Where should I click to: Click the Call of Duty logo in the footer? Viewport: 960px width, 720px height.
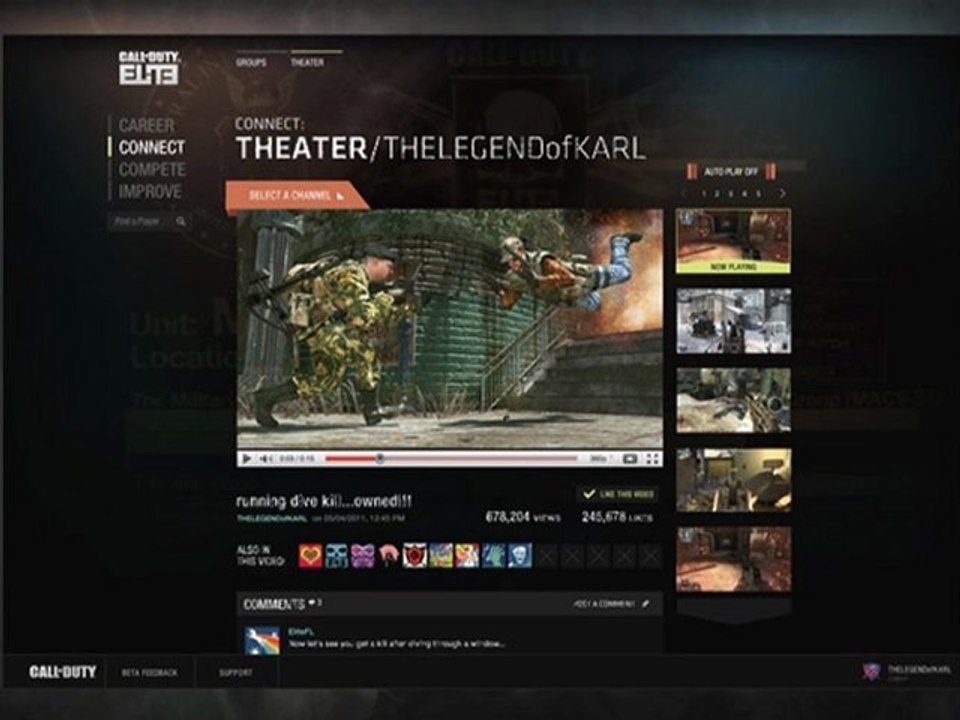coord(62,672)
